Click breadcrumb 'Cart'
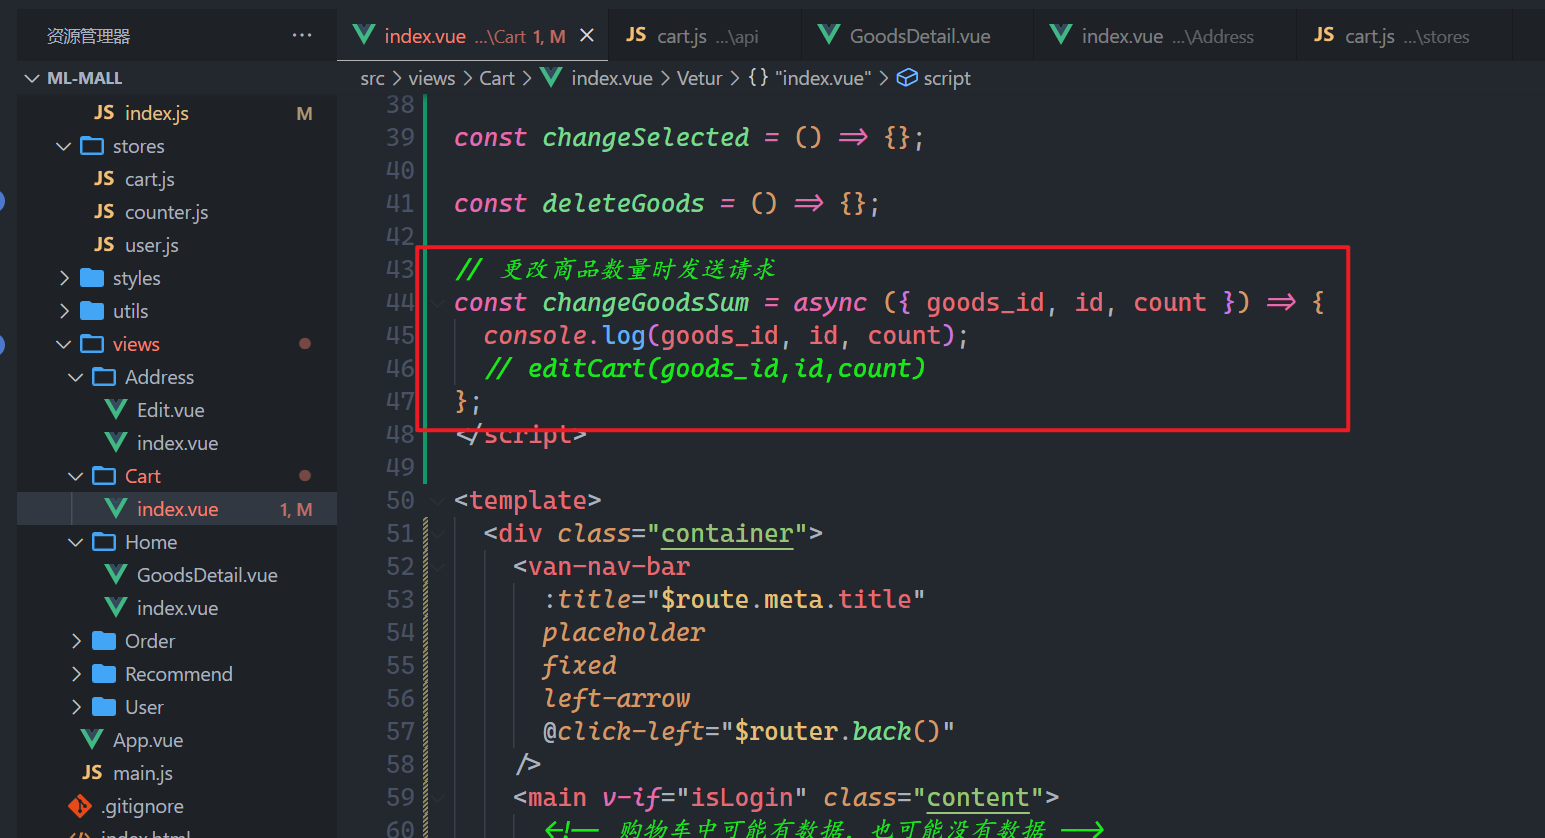The width and height of the screenshot is (1545, 838). 497,78
